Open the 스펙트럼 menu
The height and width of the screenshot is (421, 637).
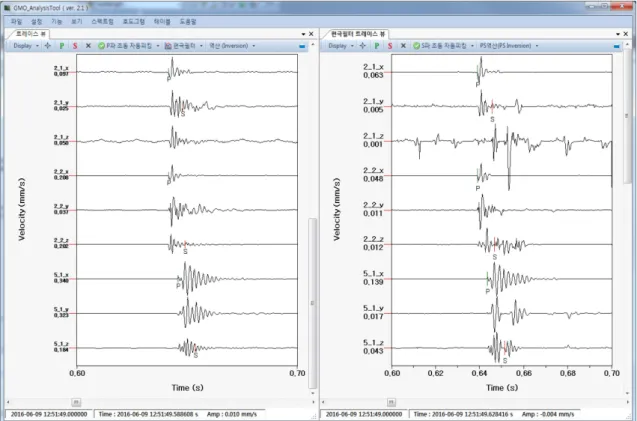pos(102,22)
